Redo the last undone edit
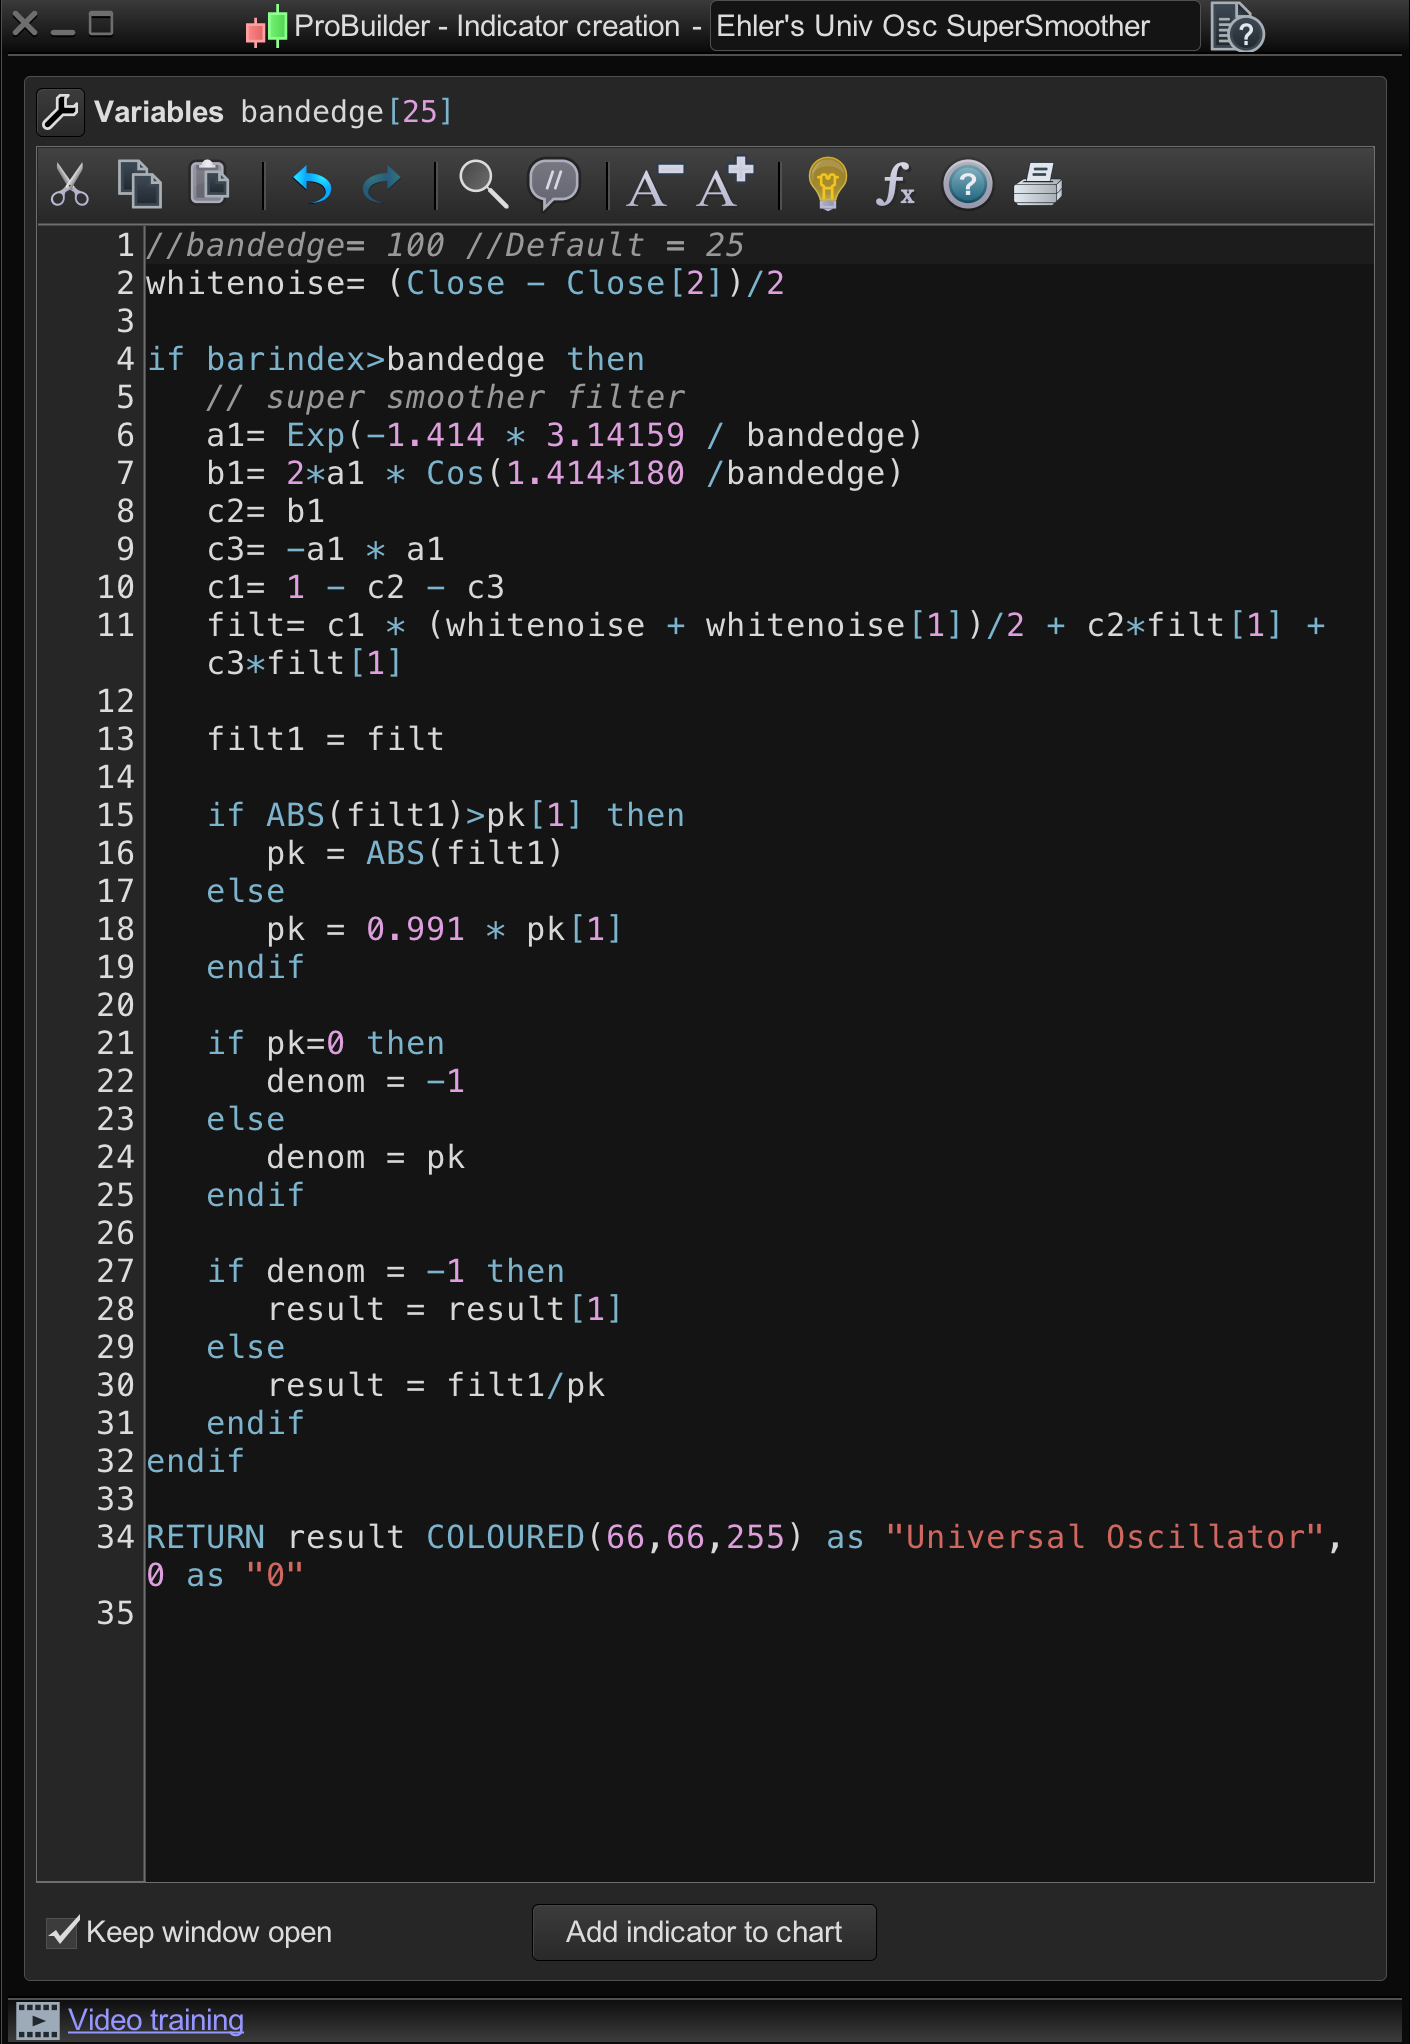 point(381,185)
